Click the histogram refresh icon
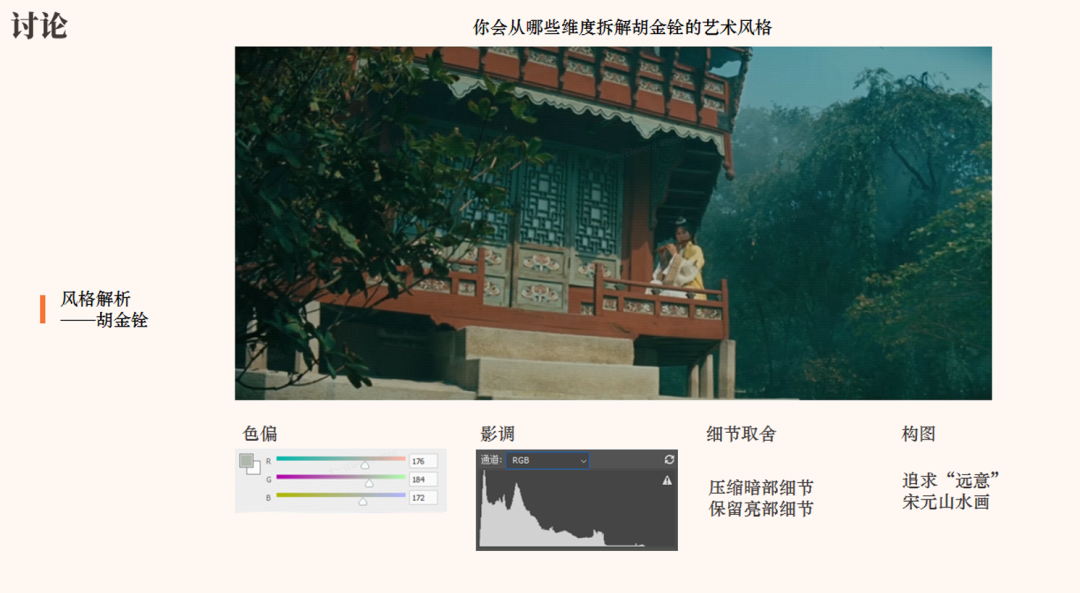Screen dimensions: 1080x593 tap(669, 459)
